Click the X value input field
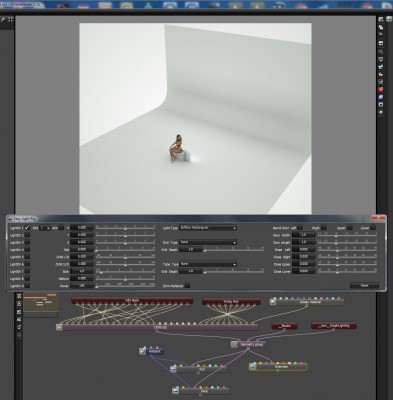This screenshot has width=393, height=400. 82,228
